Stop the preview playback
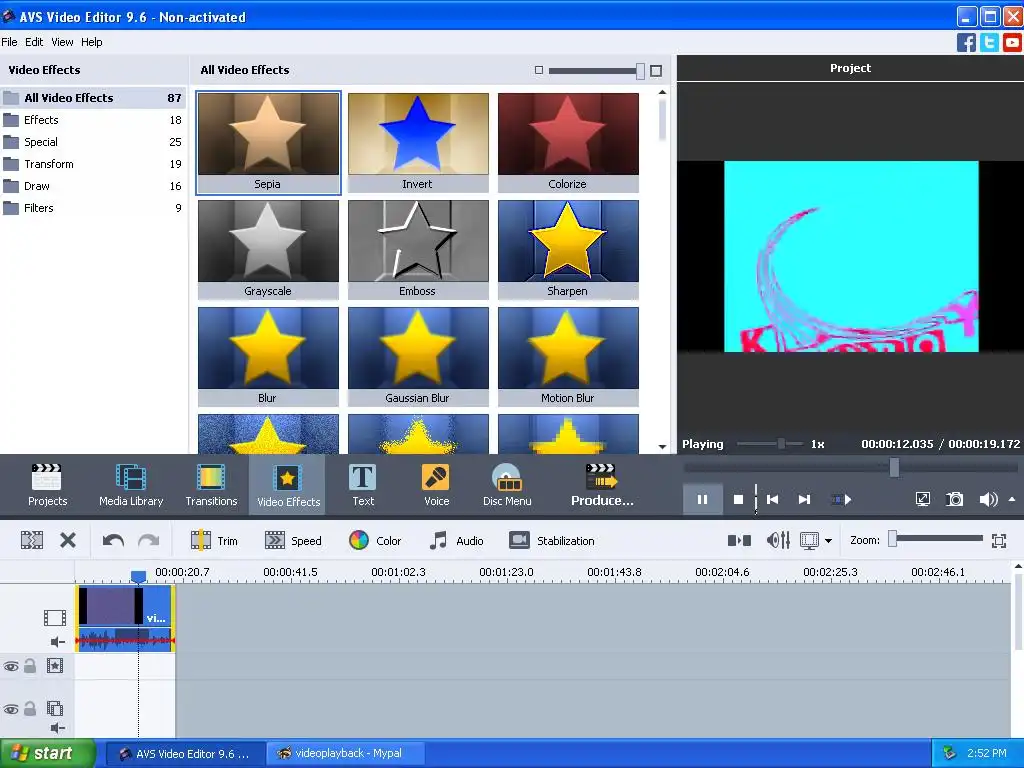 739,500
